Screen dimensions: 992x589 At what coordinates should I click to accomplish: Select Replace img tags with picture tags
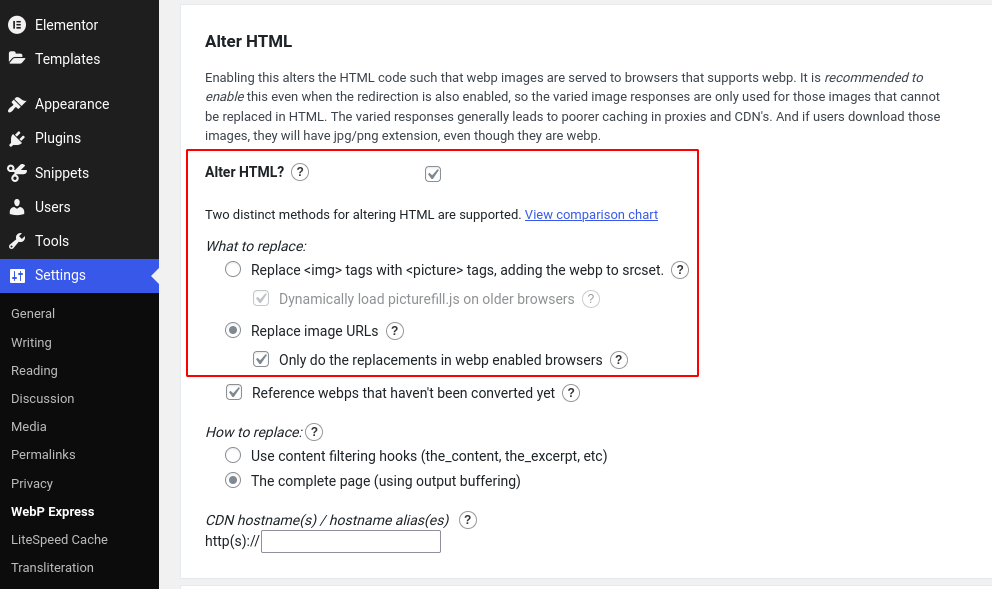point(233,270)
